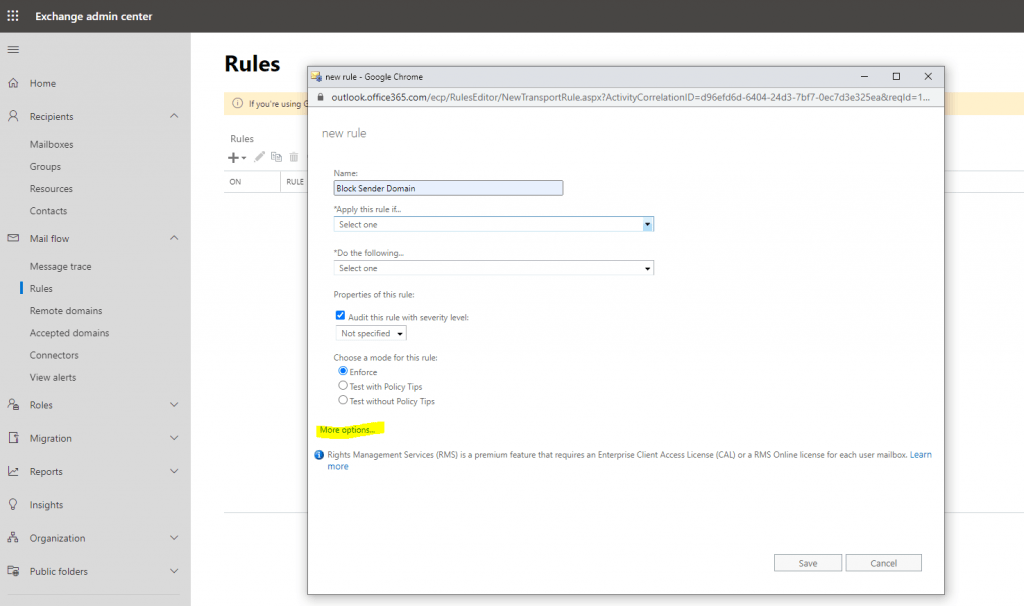1024x606 pixels.
Task: Click the copy rule icon
Action: click(276, 157)
